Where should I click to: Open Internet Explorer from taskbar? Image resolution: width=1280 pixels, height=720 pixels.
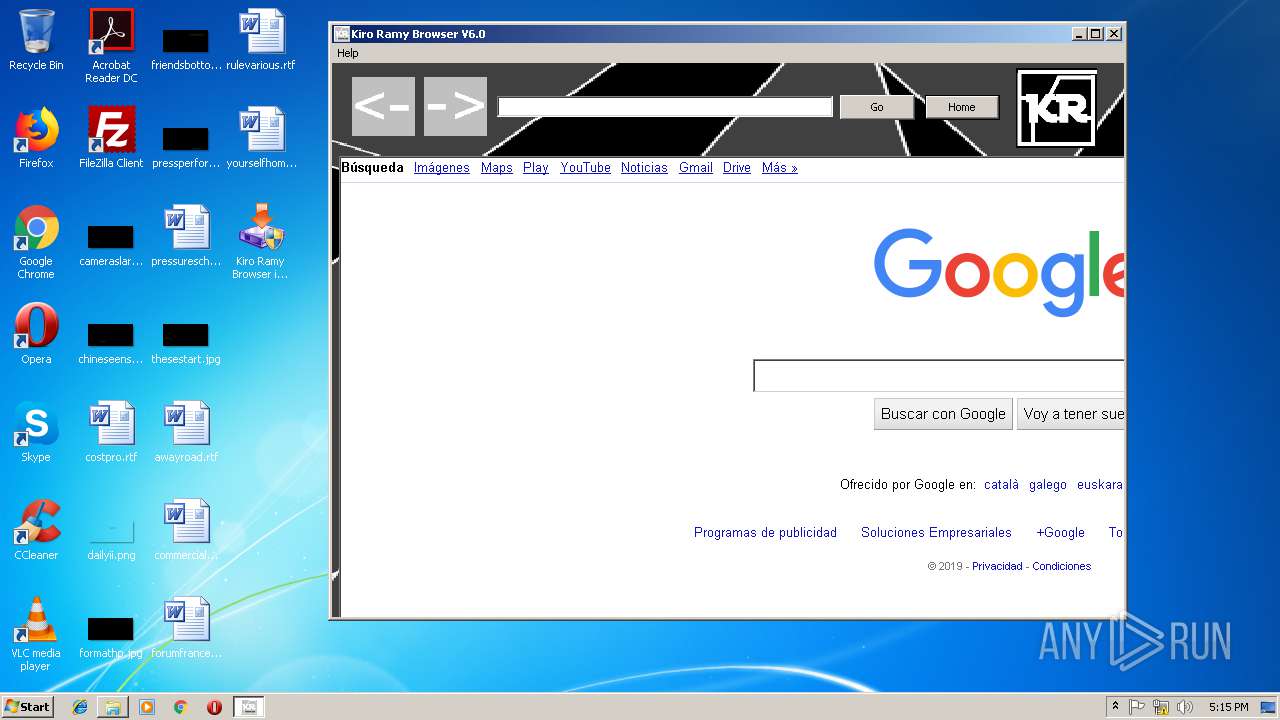pyautogui.click(x=80, y=707)
